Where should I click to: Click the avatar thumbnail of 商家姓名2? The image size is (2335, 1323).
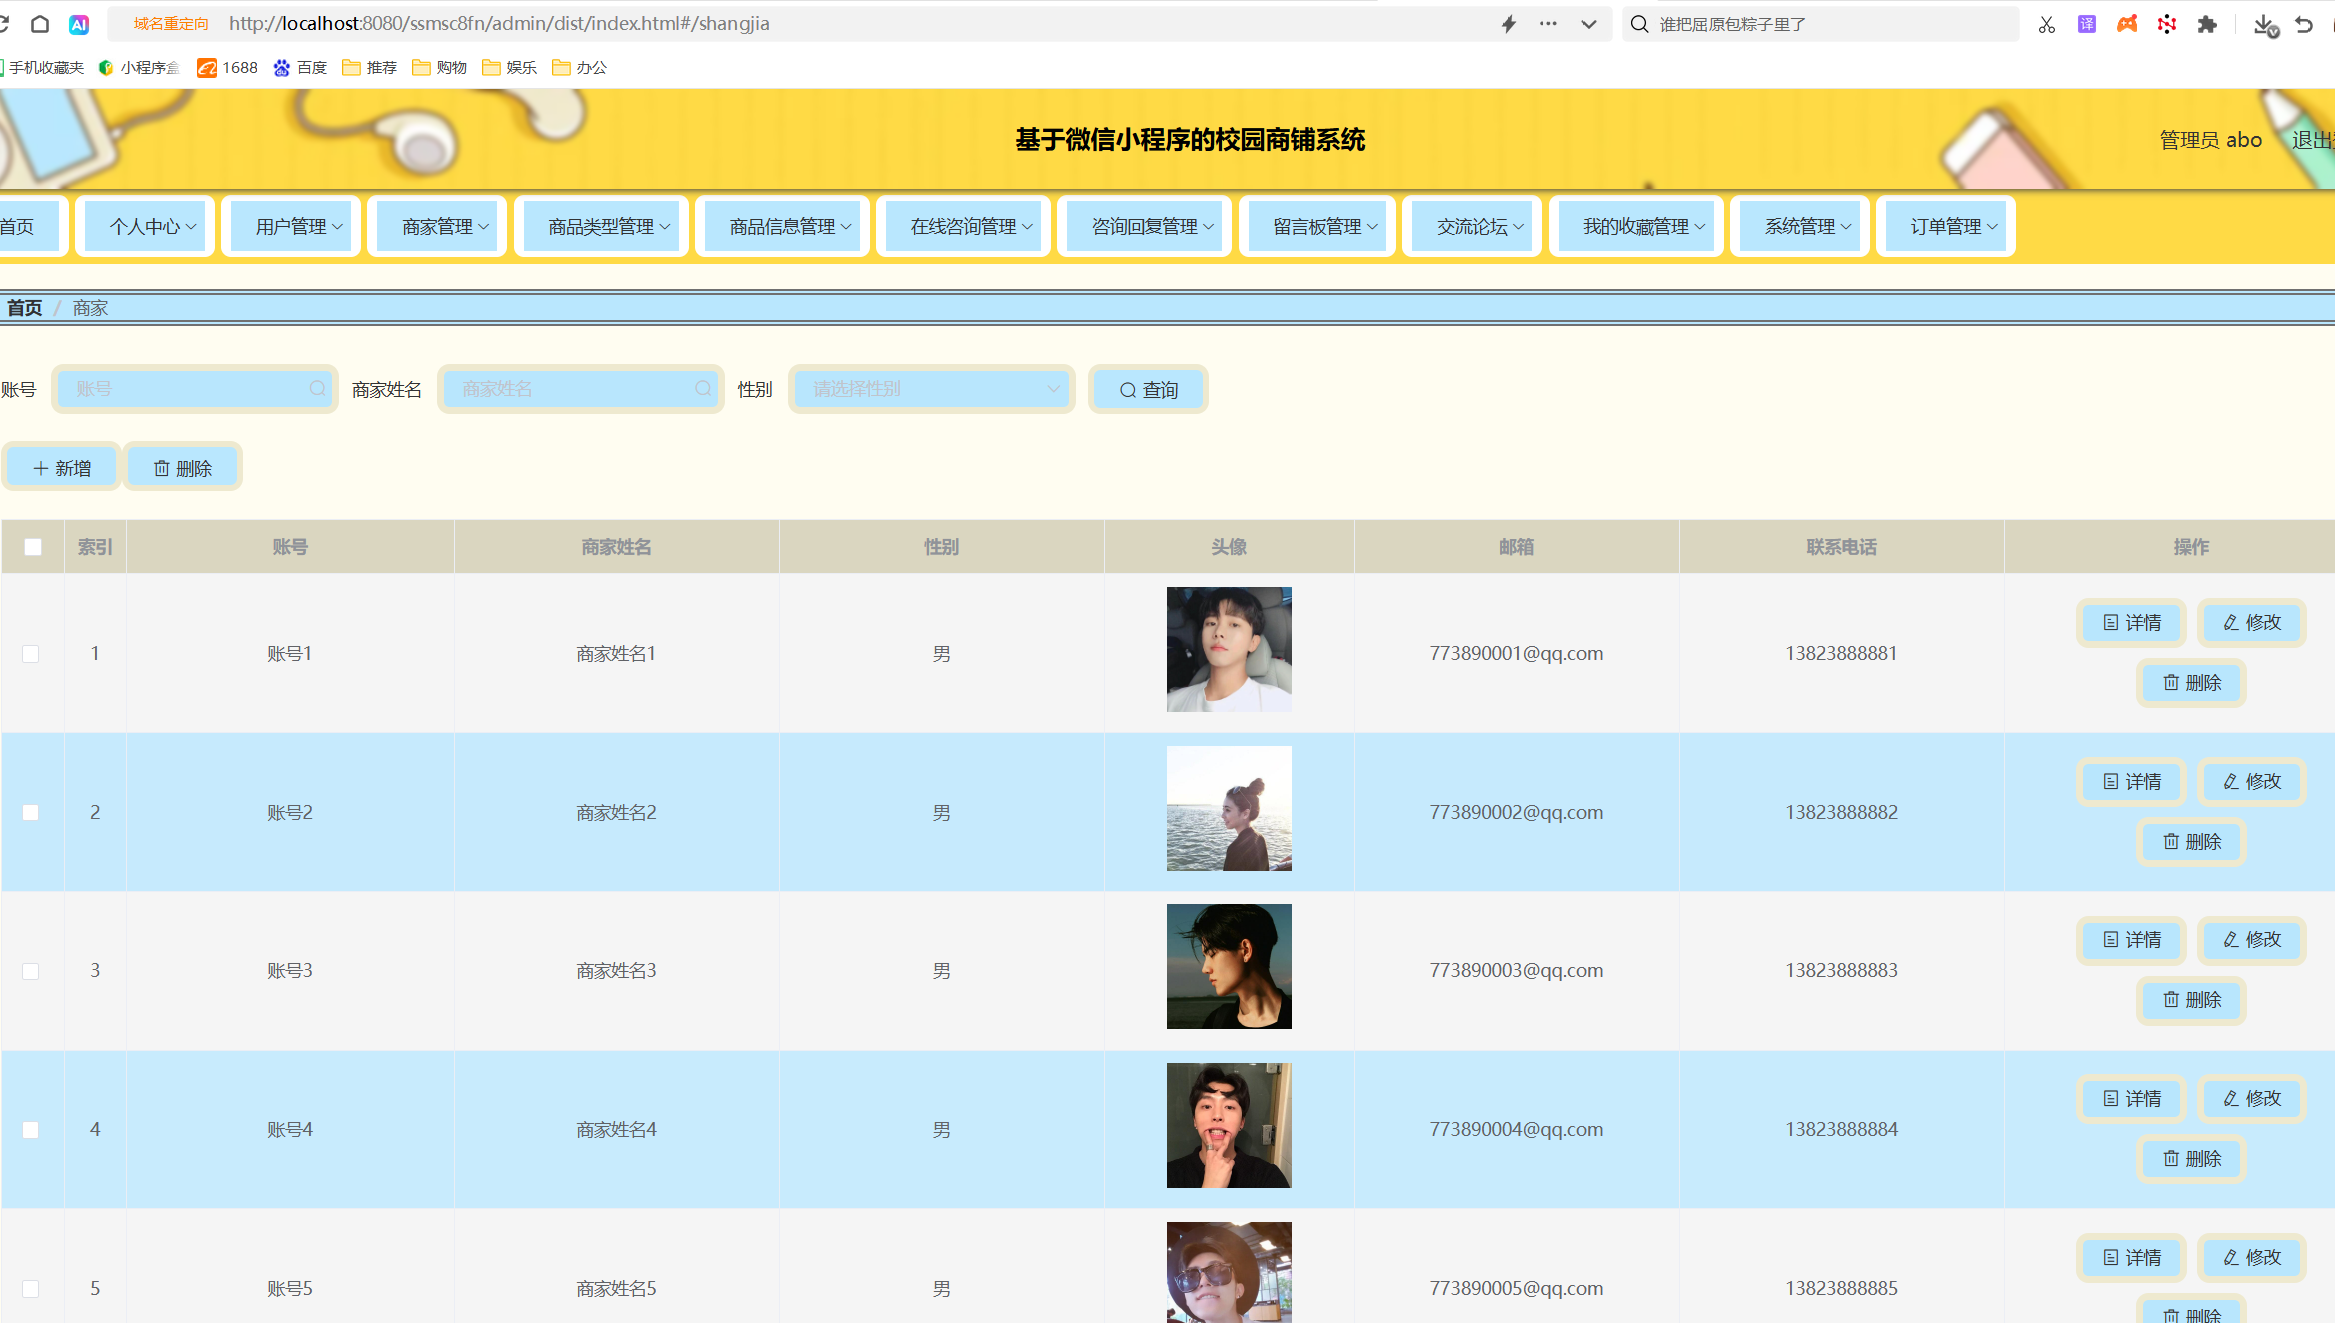click(1228, 809)
